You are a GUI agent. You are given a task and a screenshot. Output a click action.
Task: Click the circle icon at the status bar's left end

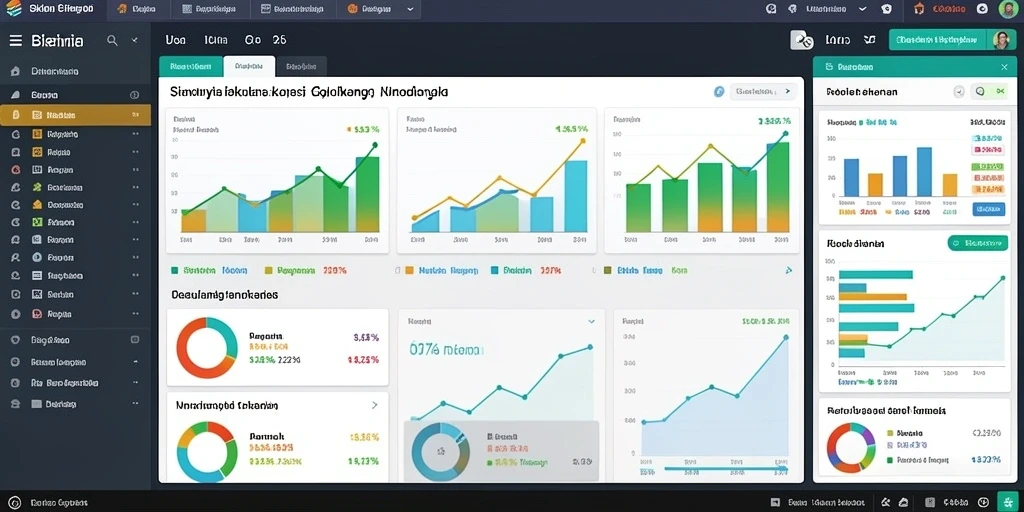click(14, 503)
